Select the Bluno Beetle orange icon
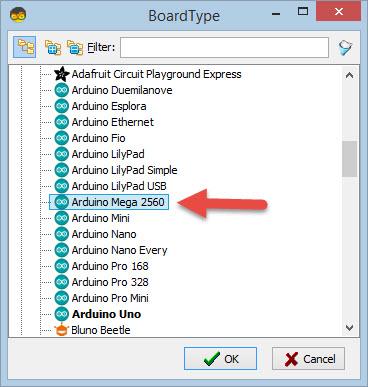Viewport: 368px width, 387px height. pos(62,330)
